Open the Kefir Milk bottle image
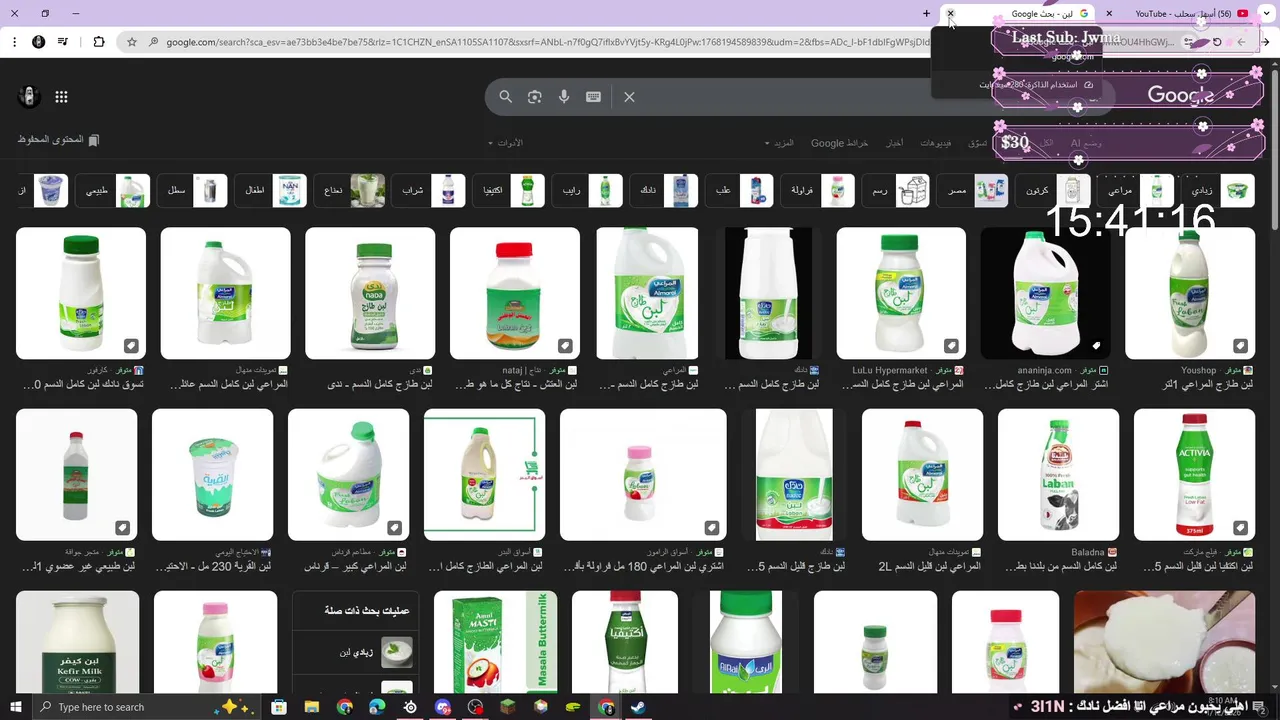 [x=77, y=641]
